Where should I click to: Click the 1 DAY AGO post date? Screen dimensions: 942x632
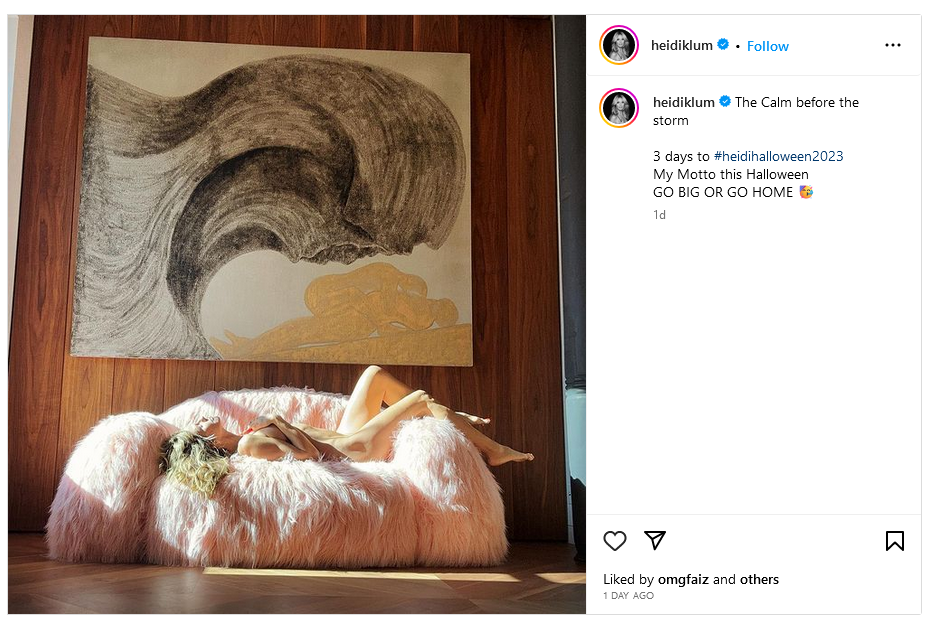tap(628, 595)
